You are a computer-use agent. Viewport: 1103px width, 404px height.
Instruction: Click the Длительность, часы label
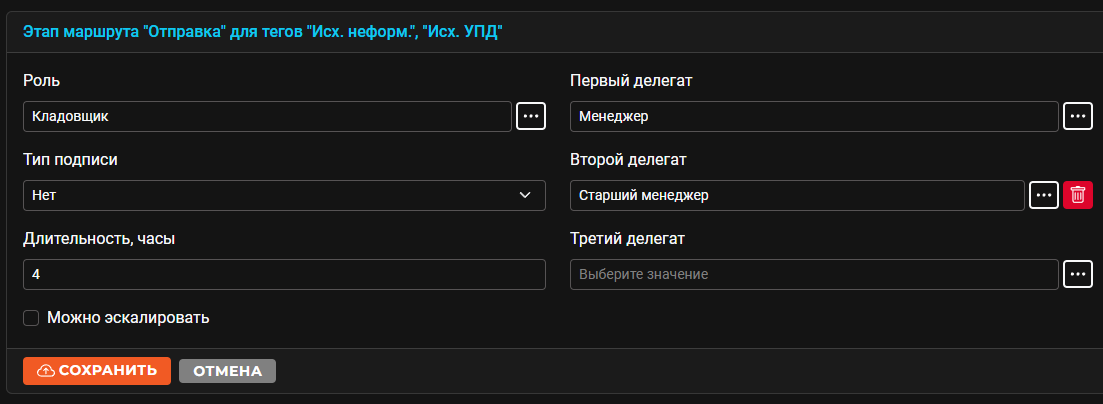tap(99, 239)
